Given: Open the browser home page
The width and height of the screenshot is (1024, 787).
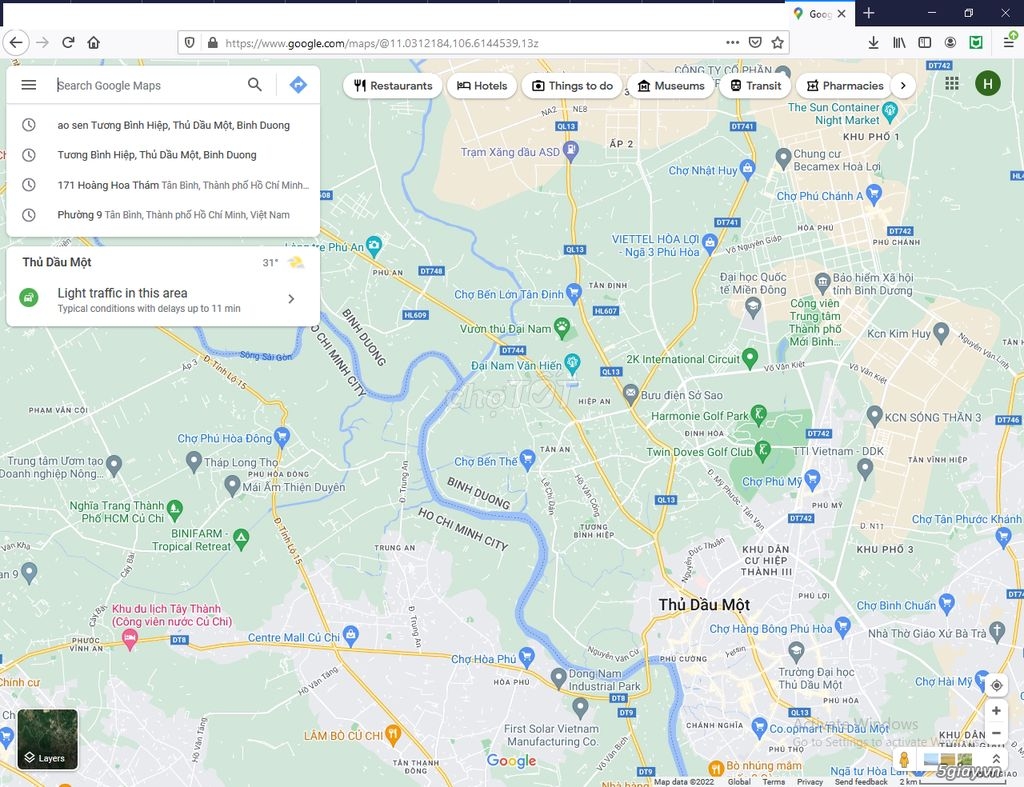Looking at the screenshot, I should 93,43.
